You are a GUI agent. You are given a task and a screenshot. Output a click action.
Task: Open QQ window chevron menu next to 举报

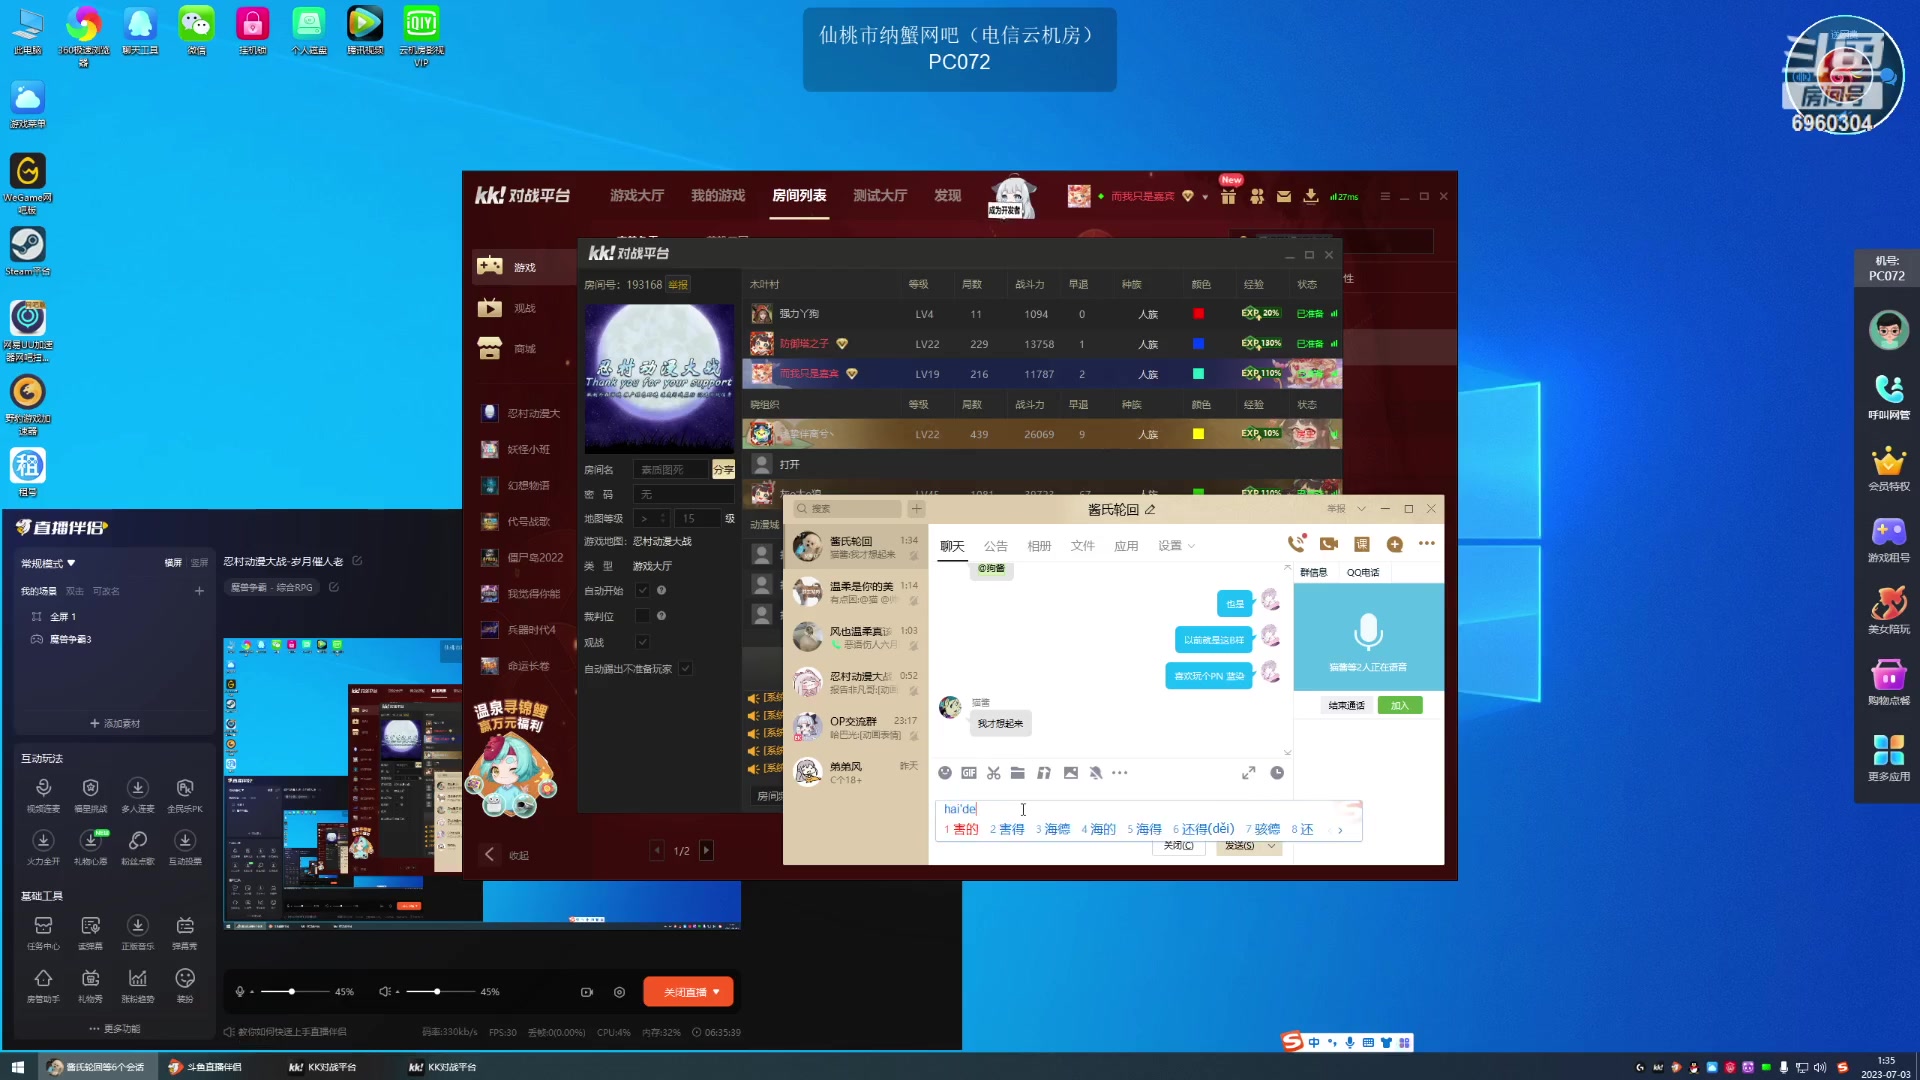click(x=1361, y=509)
